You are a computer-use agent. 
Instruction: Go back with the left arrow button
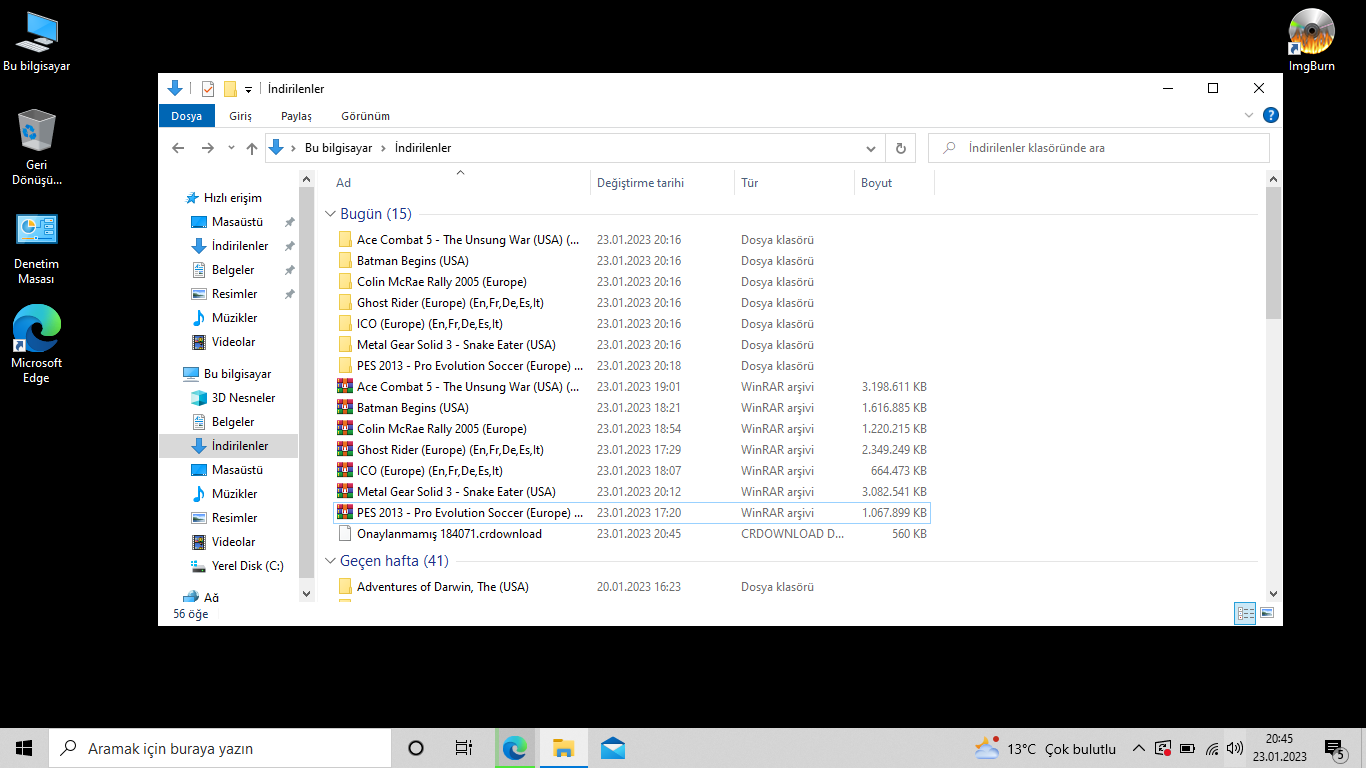[178, 148]
